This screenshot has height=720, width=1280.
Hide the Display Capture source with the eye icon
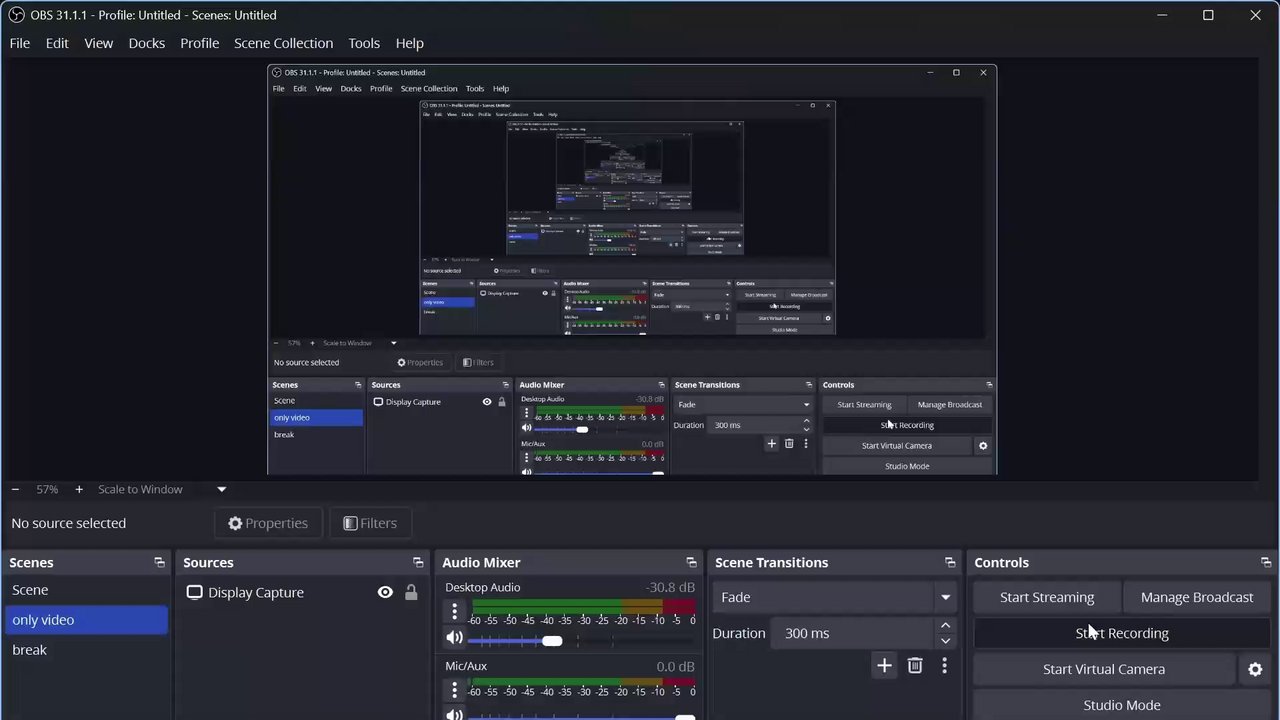click(x=385, y=592)
